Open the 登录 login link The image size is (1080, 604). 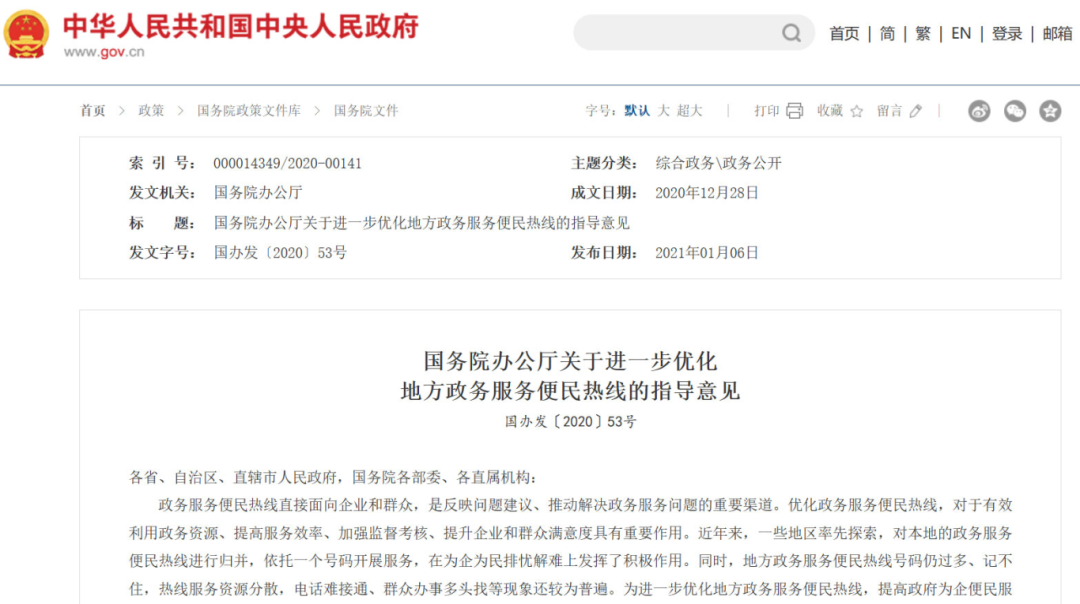1006,34
